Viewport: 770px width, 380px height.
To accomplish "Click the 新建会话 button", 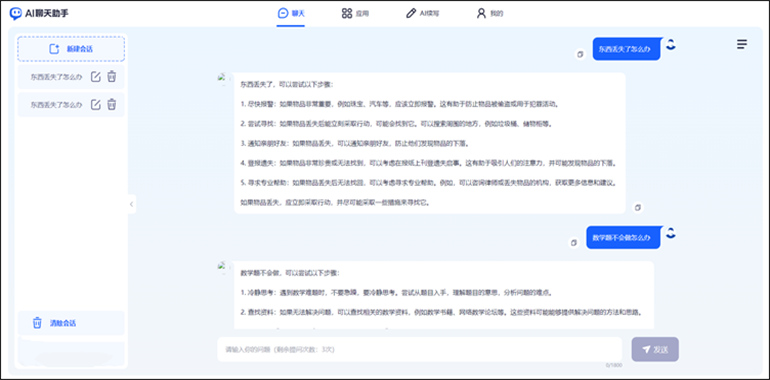I will click(71, 49).
